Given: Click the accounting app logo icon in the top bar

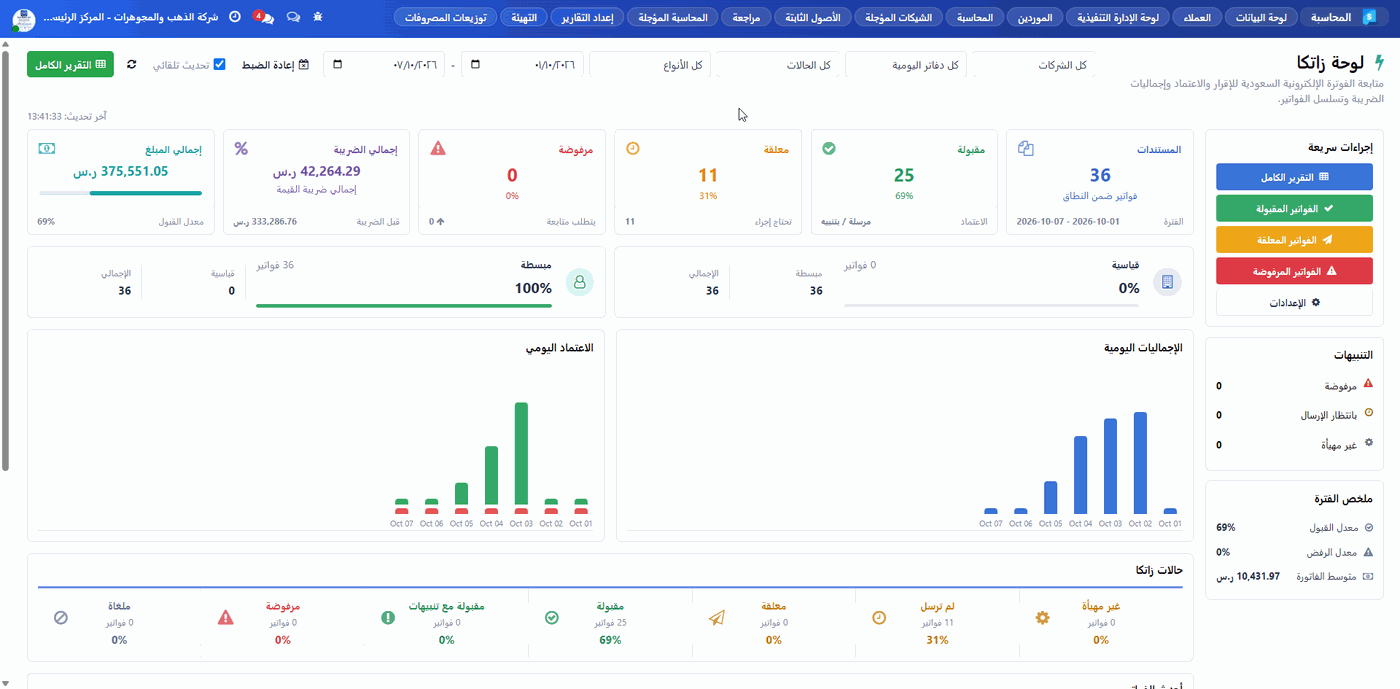Looking at the screenshot, I should click(1369, 17).
